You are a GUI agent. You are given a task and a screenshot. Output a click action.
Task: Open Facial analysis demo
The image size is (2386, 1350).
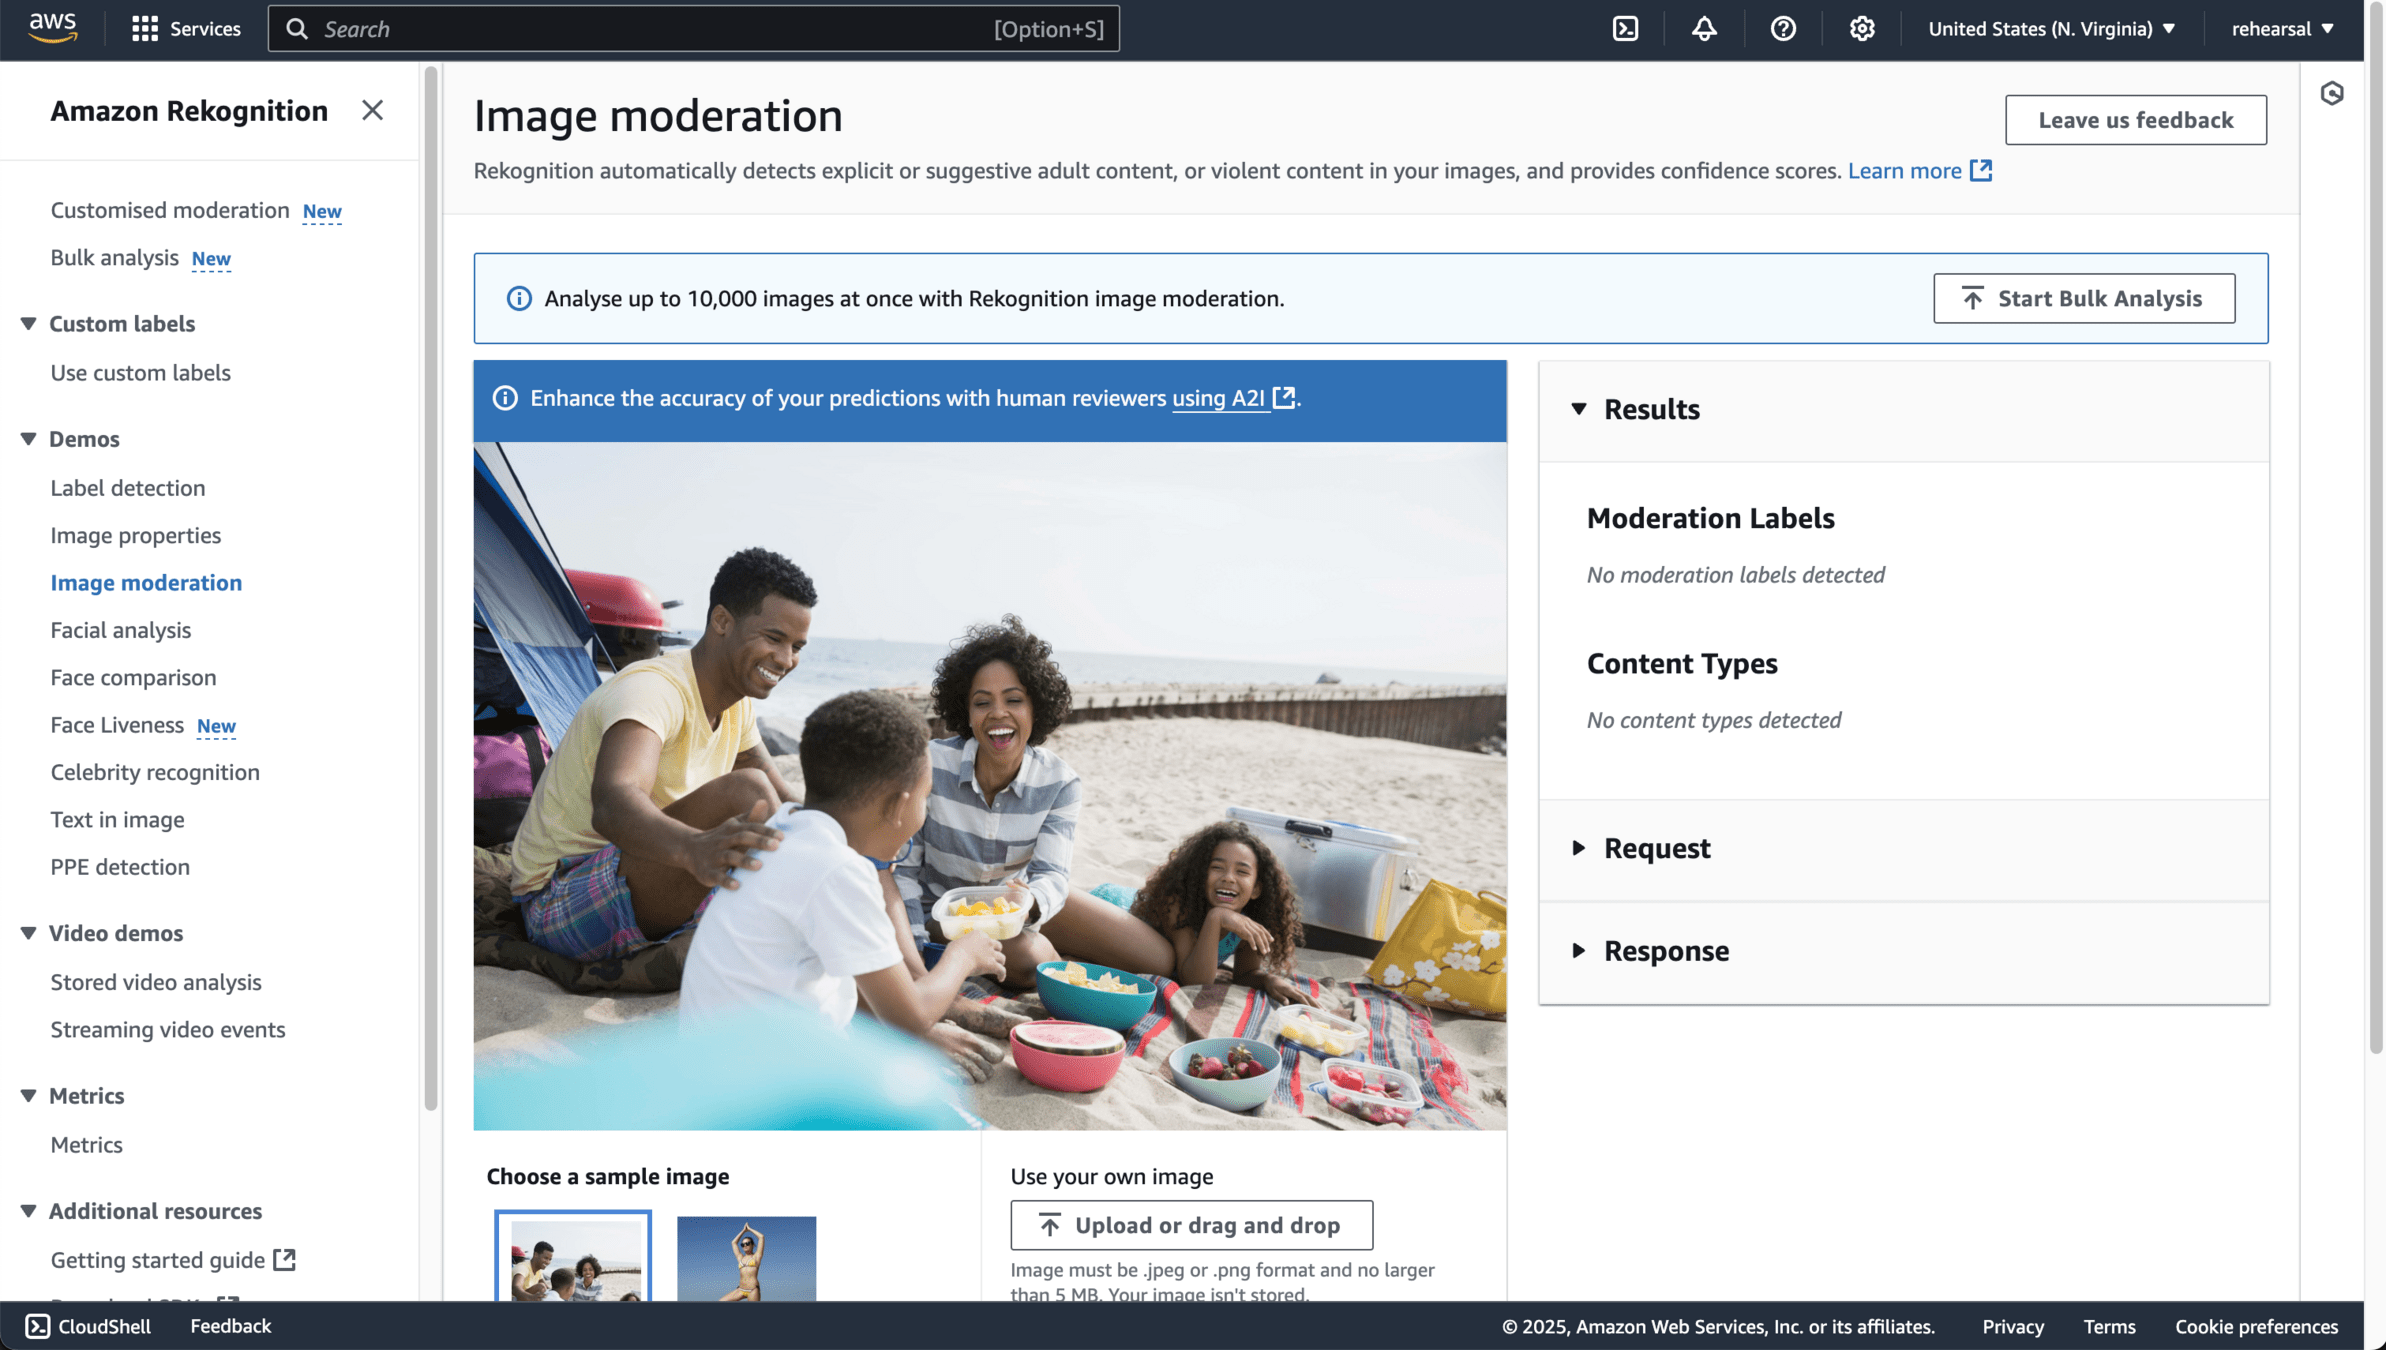121,630
